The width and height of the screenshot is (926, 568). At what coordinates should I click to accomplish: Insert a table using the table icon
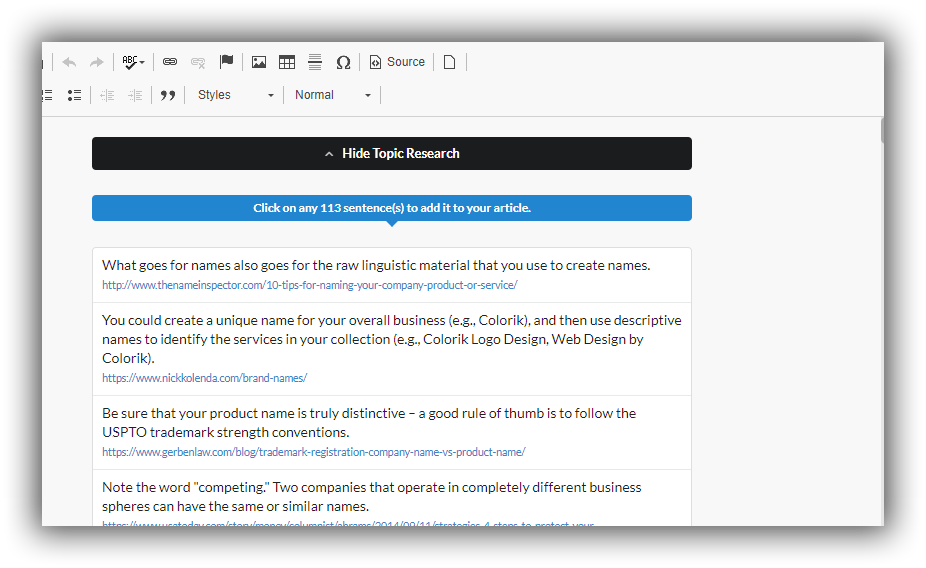click(287, 62)
